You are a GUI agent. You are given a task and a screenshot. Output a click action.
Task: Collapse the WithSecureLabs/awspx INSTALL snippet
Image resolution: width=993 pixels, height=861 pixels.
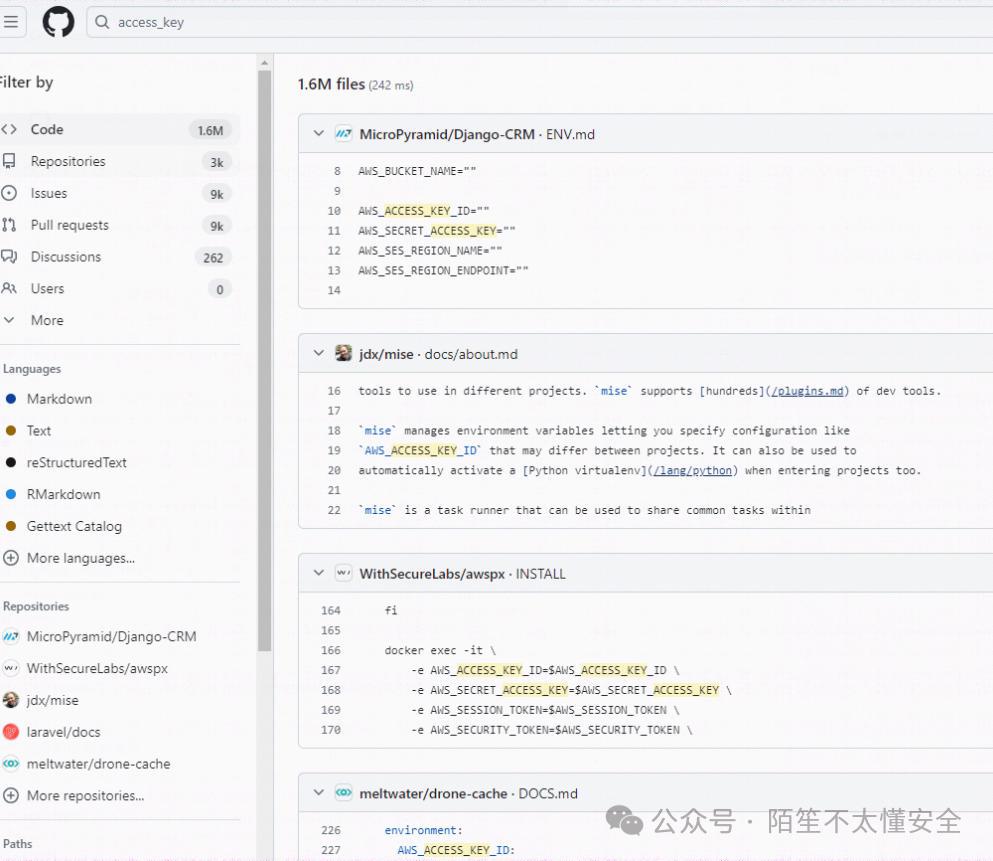tap(318, 573)
